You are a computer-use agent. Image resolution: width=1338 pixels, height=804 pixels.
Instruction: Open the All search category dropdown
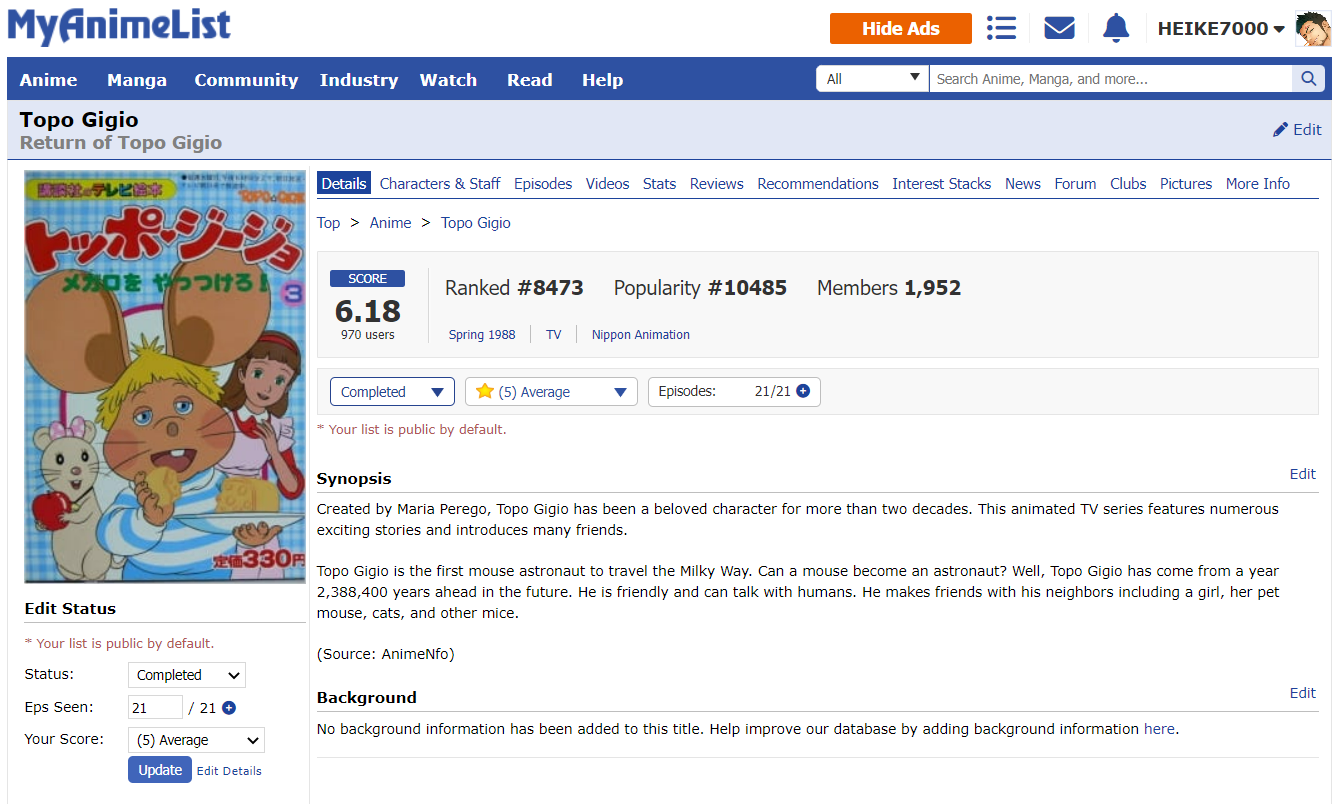coord(872,79)
